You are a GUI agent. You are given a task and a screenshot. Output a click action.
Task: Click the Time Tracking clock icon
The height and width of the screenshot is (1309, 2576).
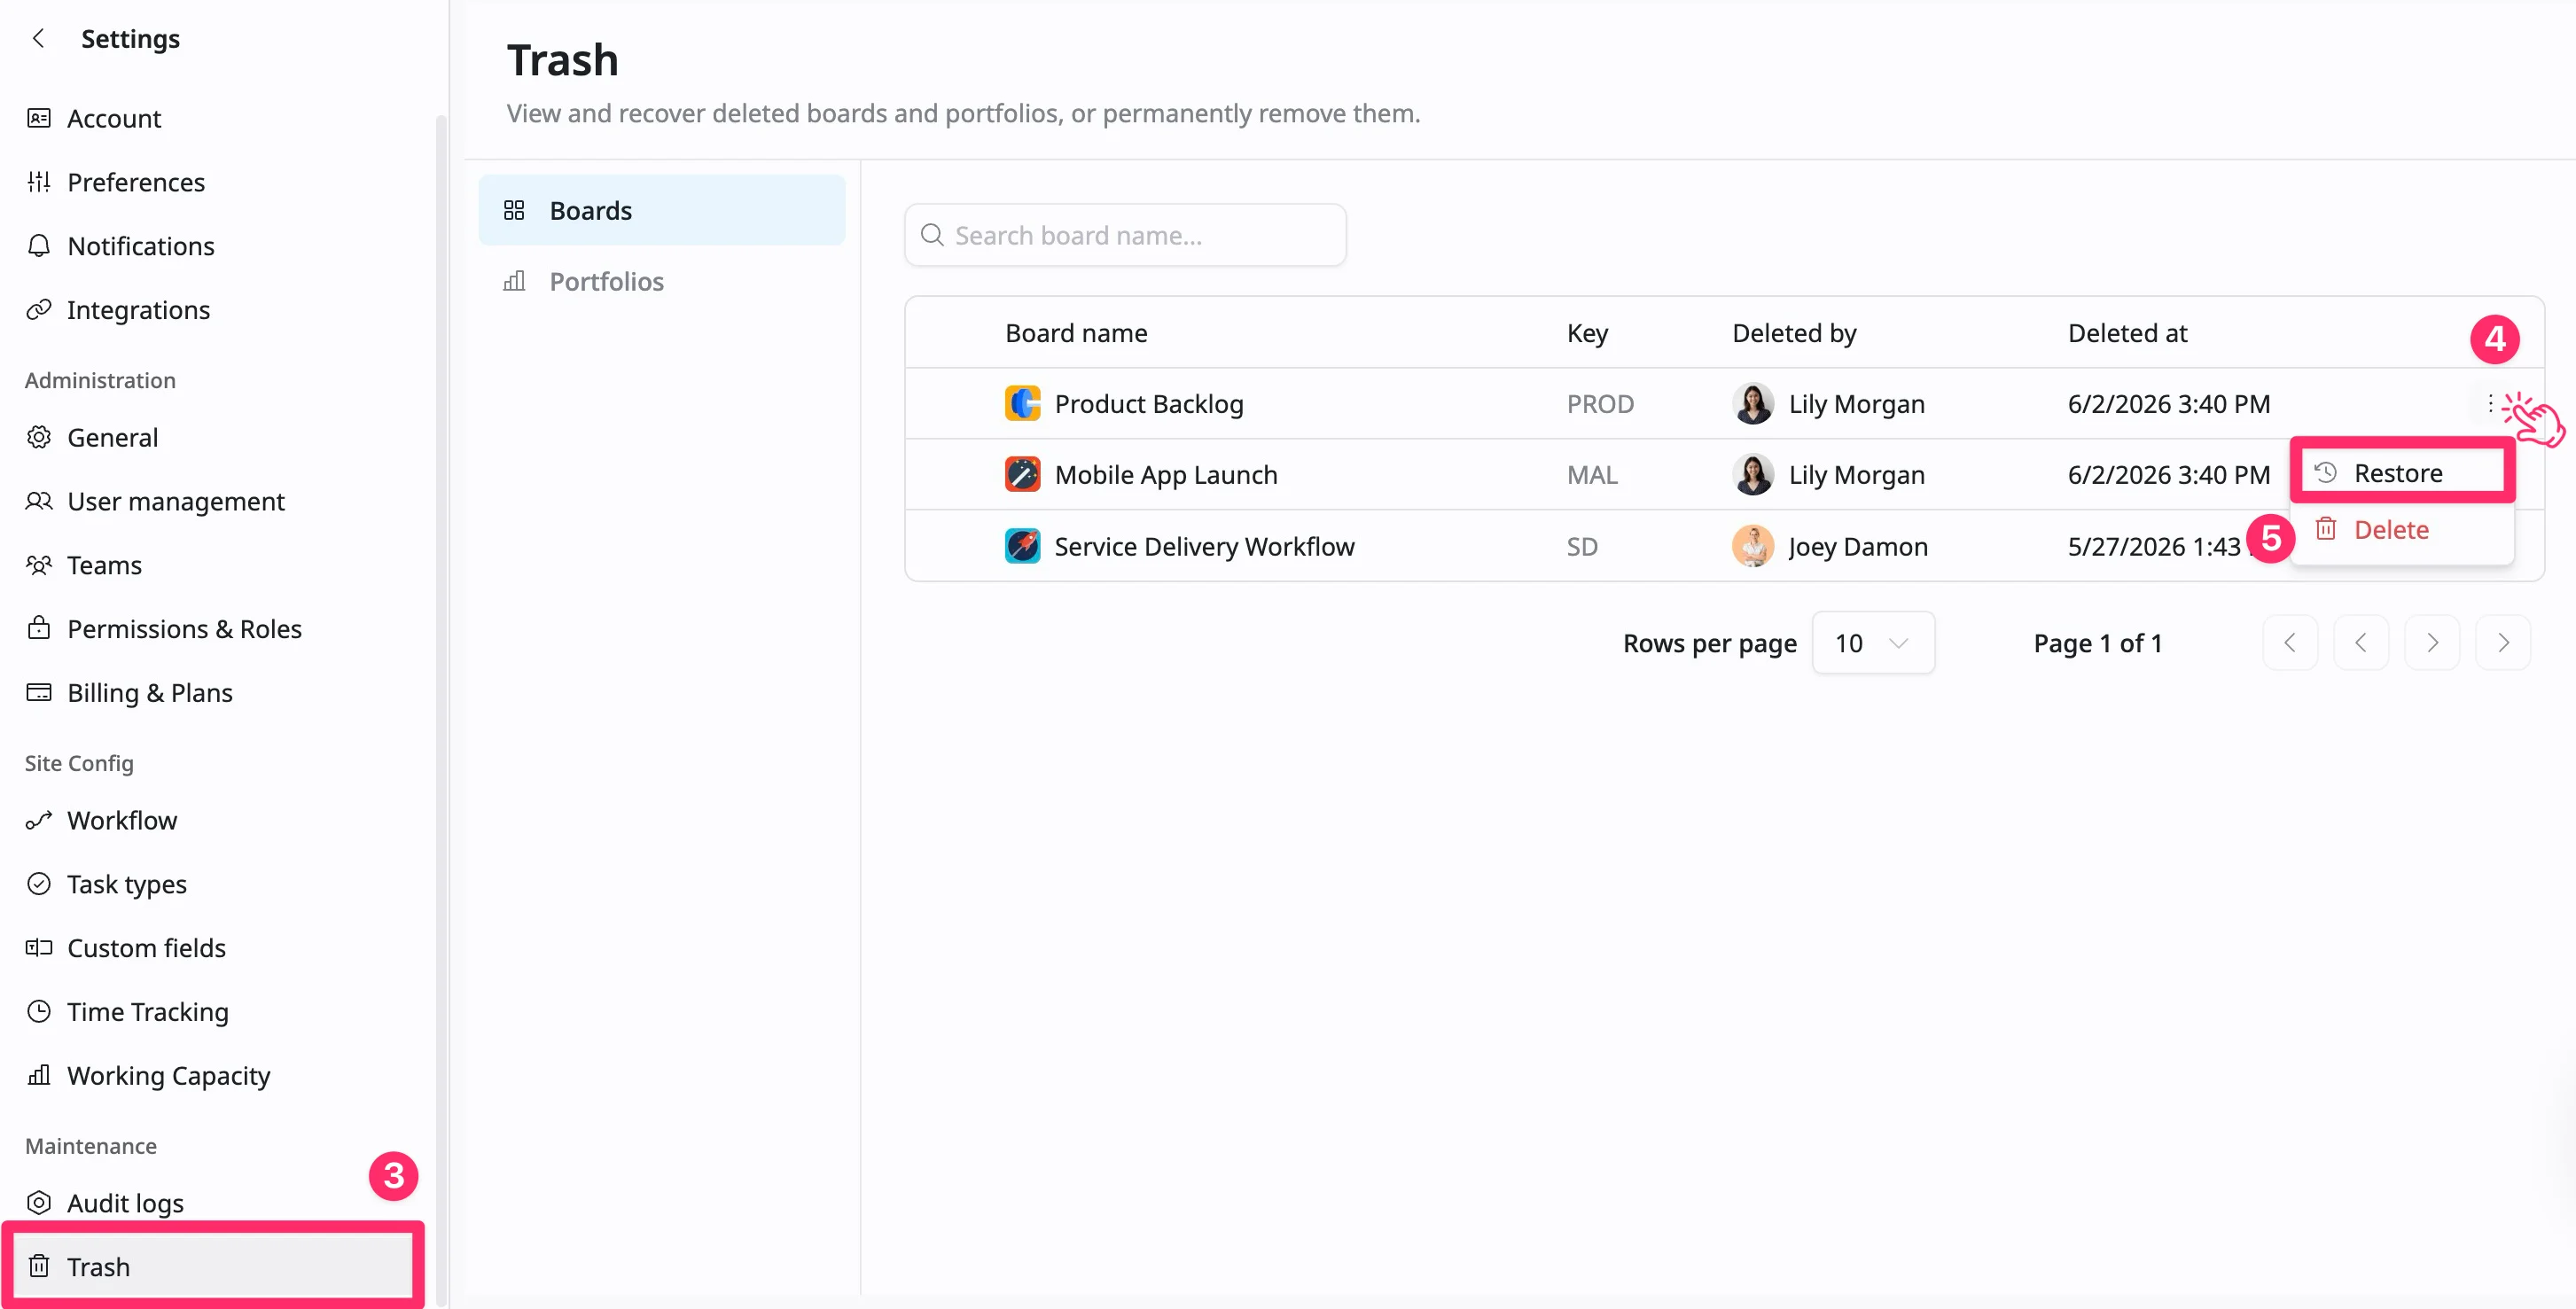[x=39, y=1011]
